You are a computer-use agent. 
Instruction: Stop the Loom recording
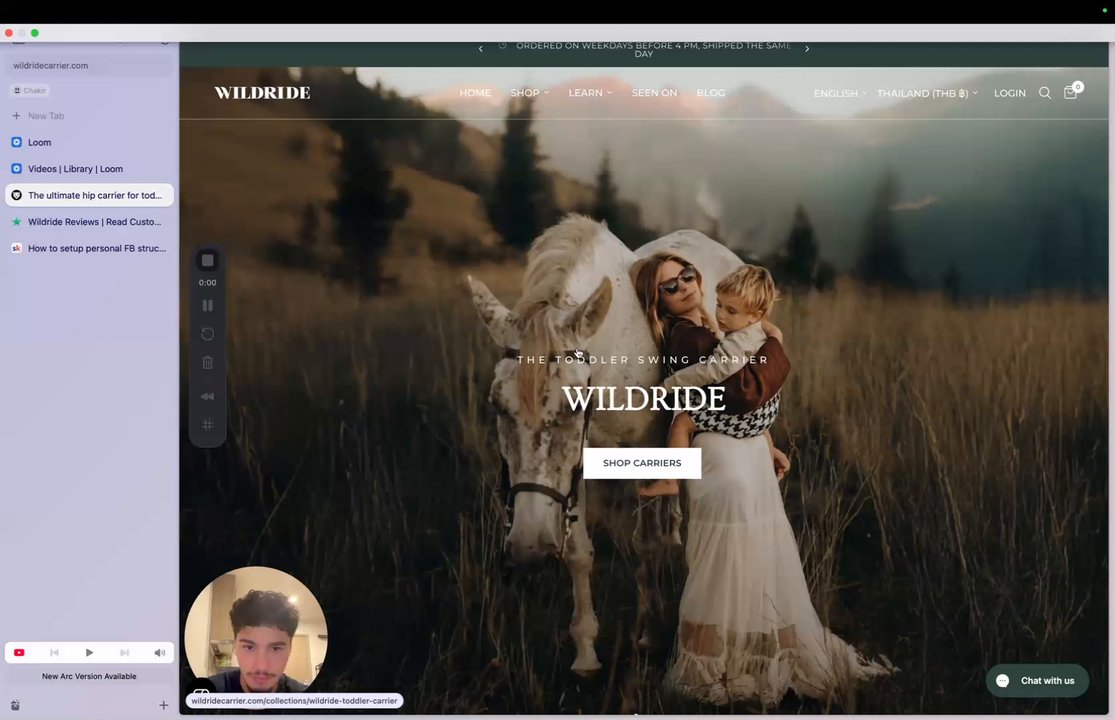pos(208,260)
